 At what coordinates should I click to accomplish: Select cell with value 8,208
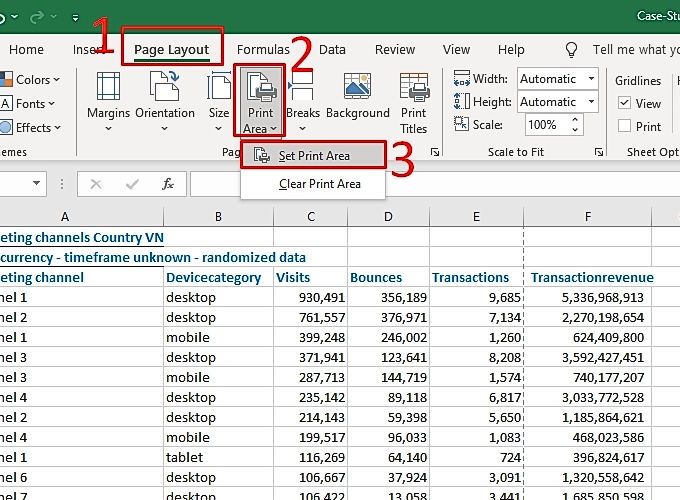[x=476, y=357]
